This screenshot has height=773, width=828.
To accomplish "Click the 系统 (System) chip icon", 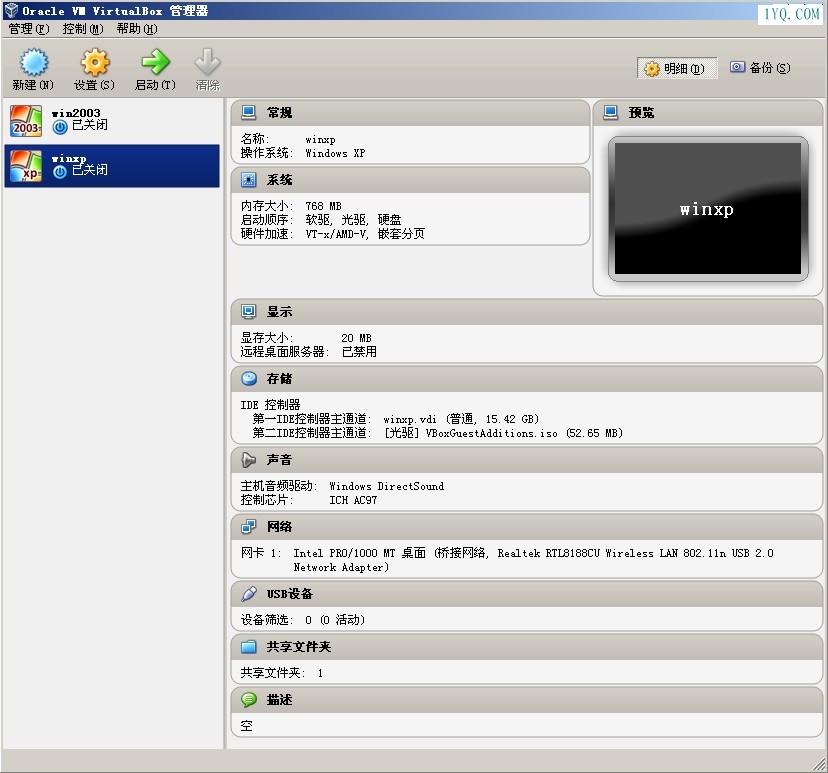I will point(249,180).
